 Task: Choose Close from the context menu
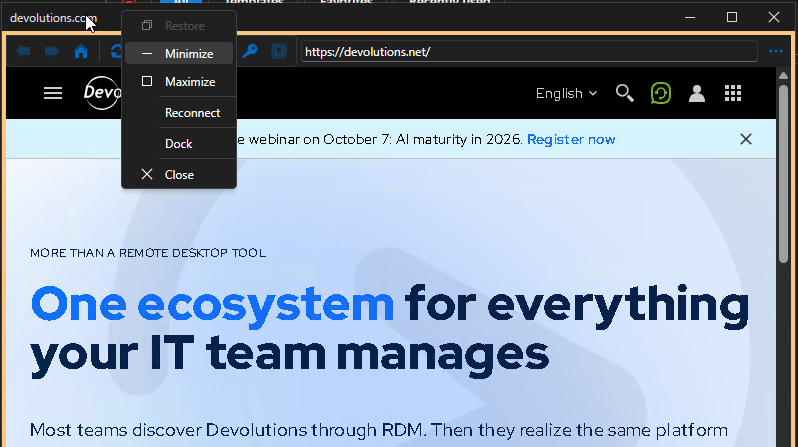(x=179, y=175)
